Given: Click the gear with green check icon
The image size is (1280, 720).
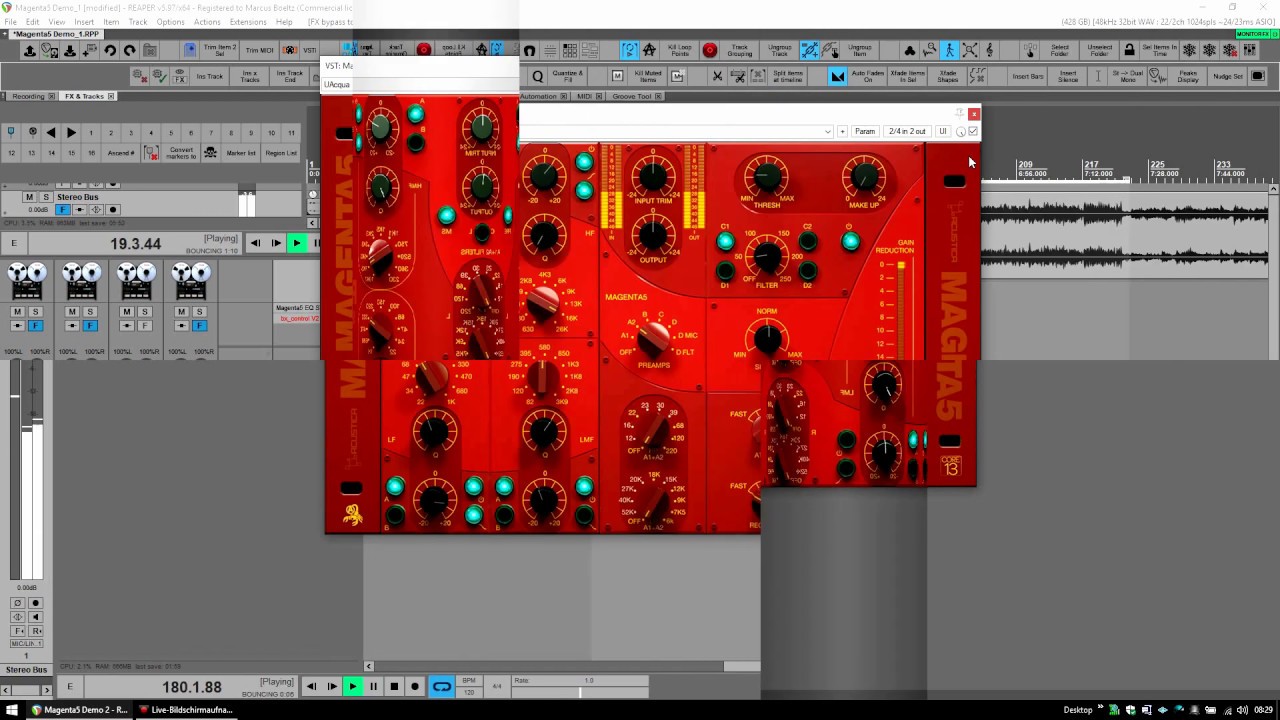Looking at the screenshot, I should point(159,76).
